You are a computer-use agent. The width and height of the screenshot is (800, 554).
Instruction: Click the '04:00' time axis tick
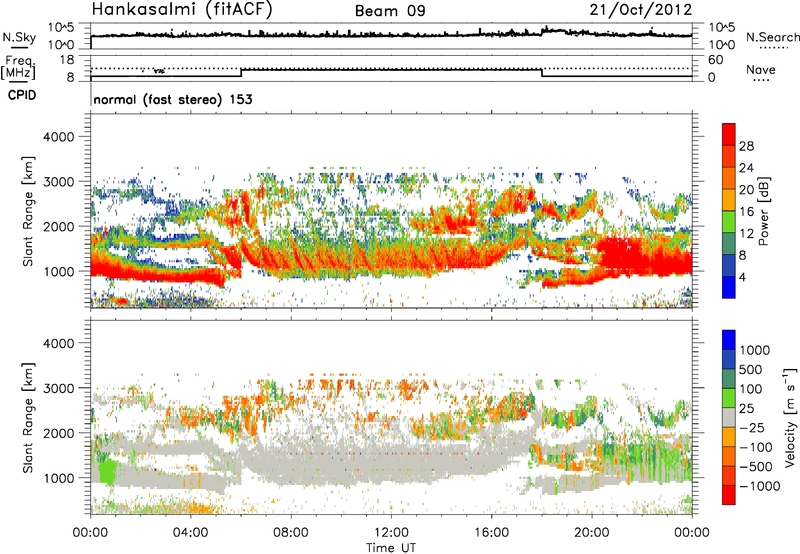tap(190, 533)
